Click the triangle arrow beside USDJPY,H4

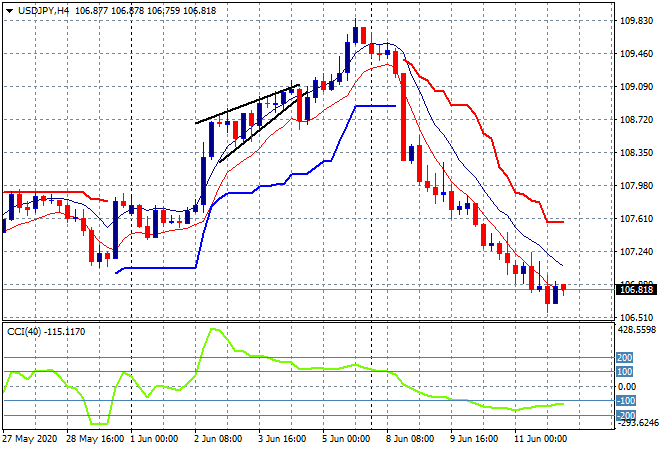click(x=9, y=11)
